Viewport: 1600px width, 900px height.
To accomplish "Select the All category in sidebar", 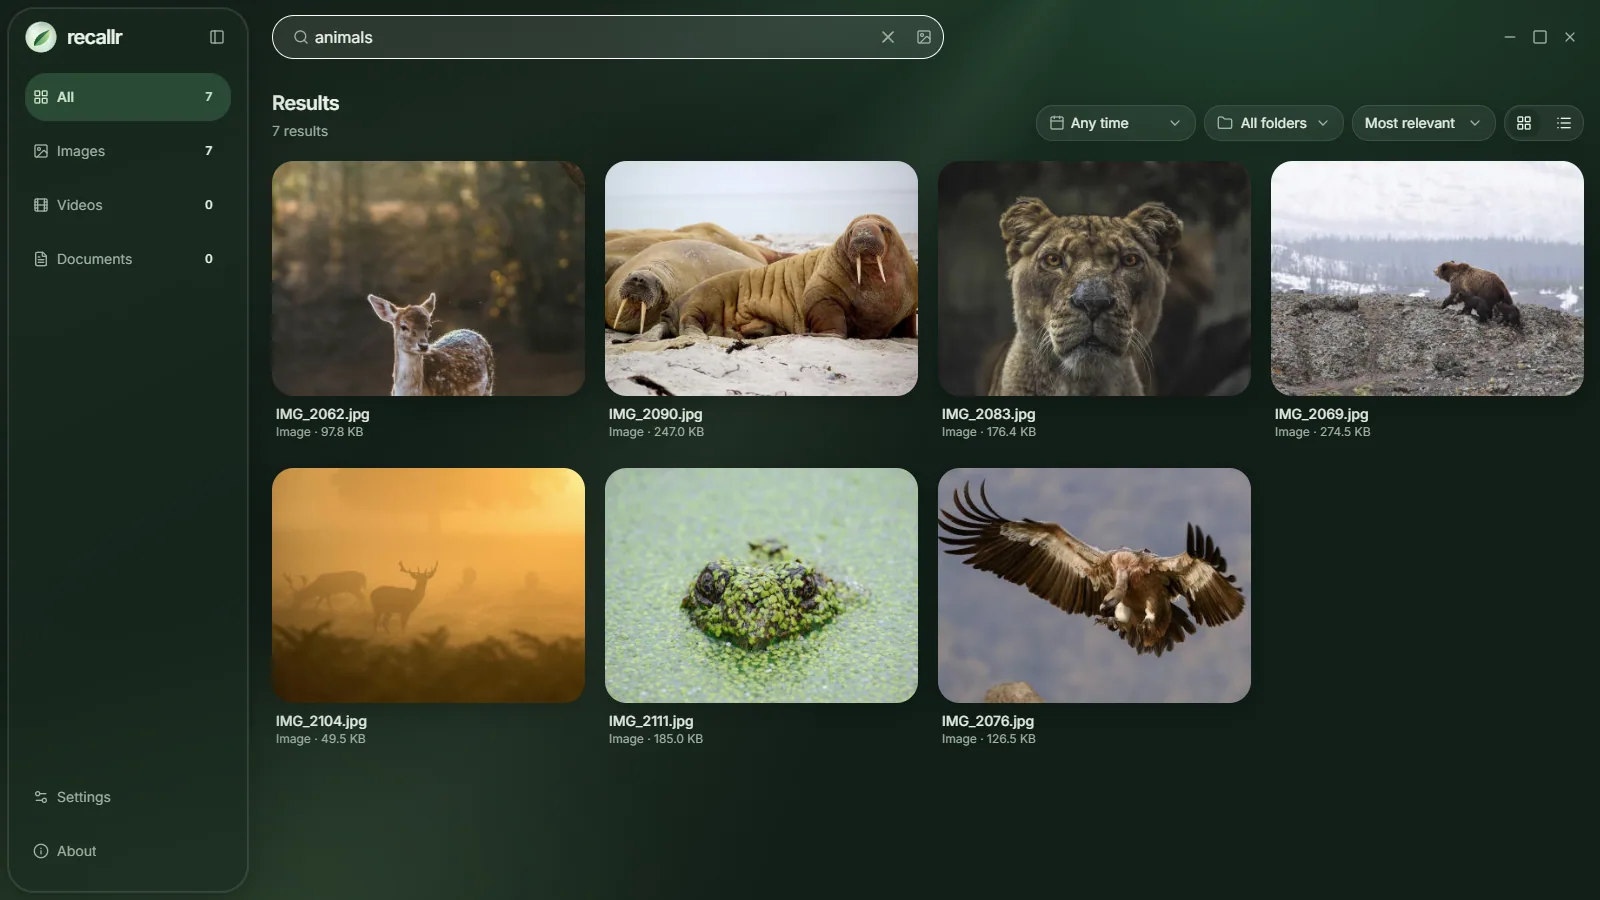I will coord(128,97).
